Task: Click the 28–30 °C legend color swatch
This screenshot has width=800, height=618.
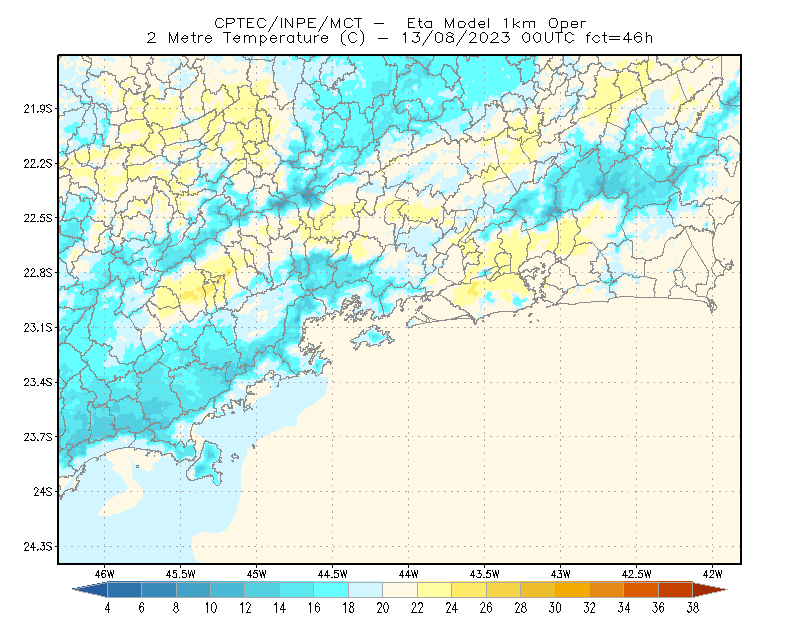Action: pyautogui.click(x=538, y=589)
